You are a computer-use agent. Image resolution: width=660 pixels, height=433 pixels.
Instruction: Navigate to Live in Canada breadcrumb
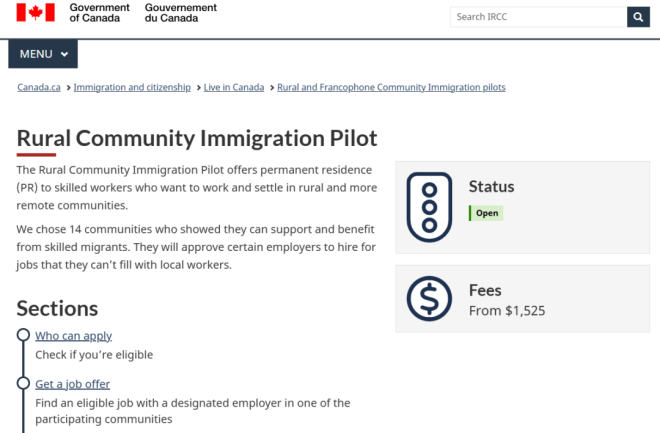pos(234,88)
